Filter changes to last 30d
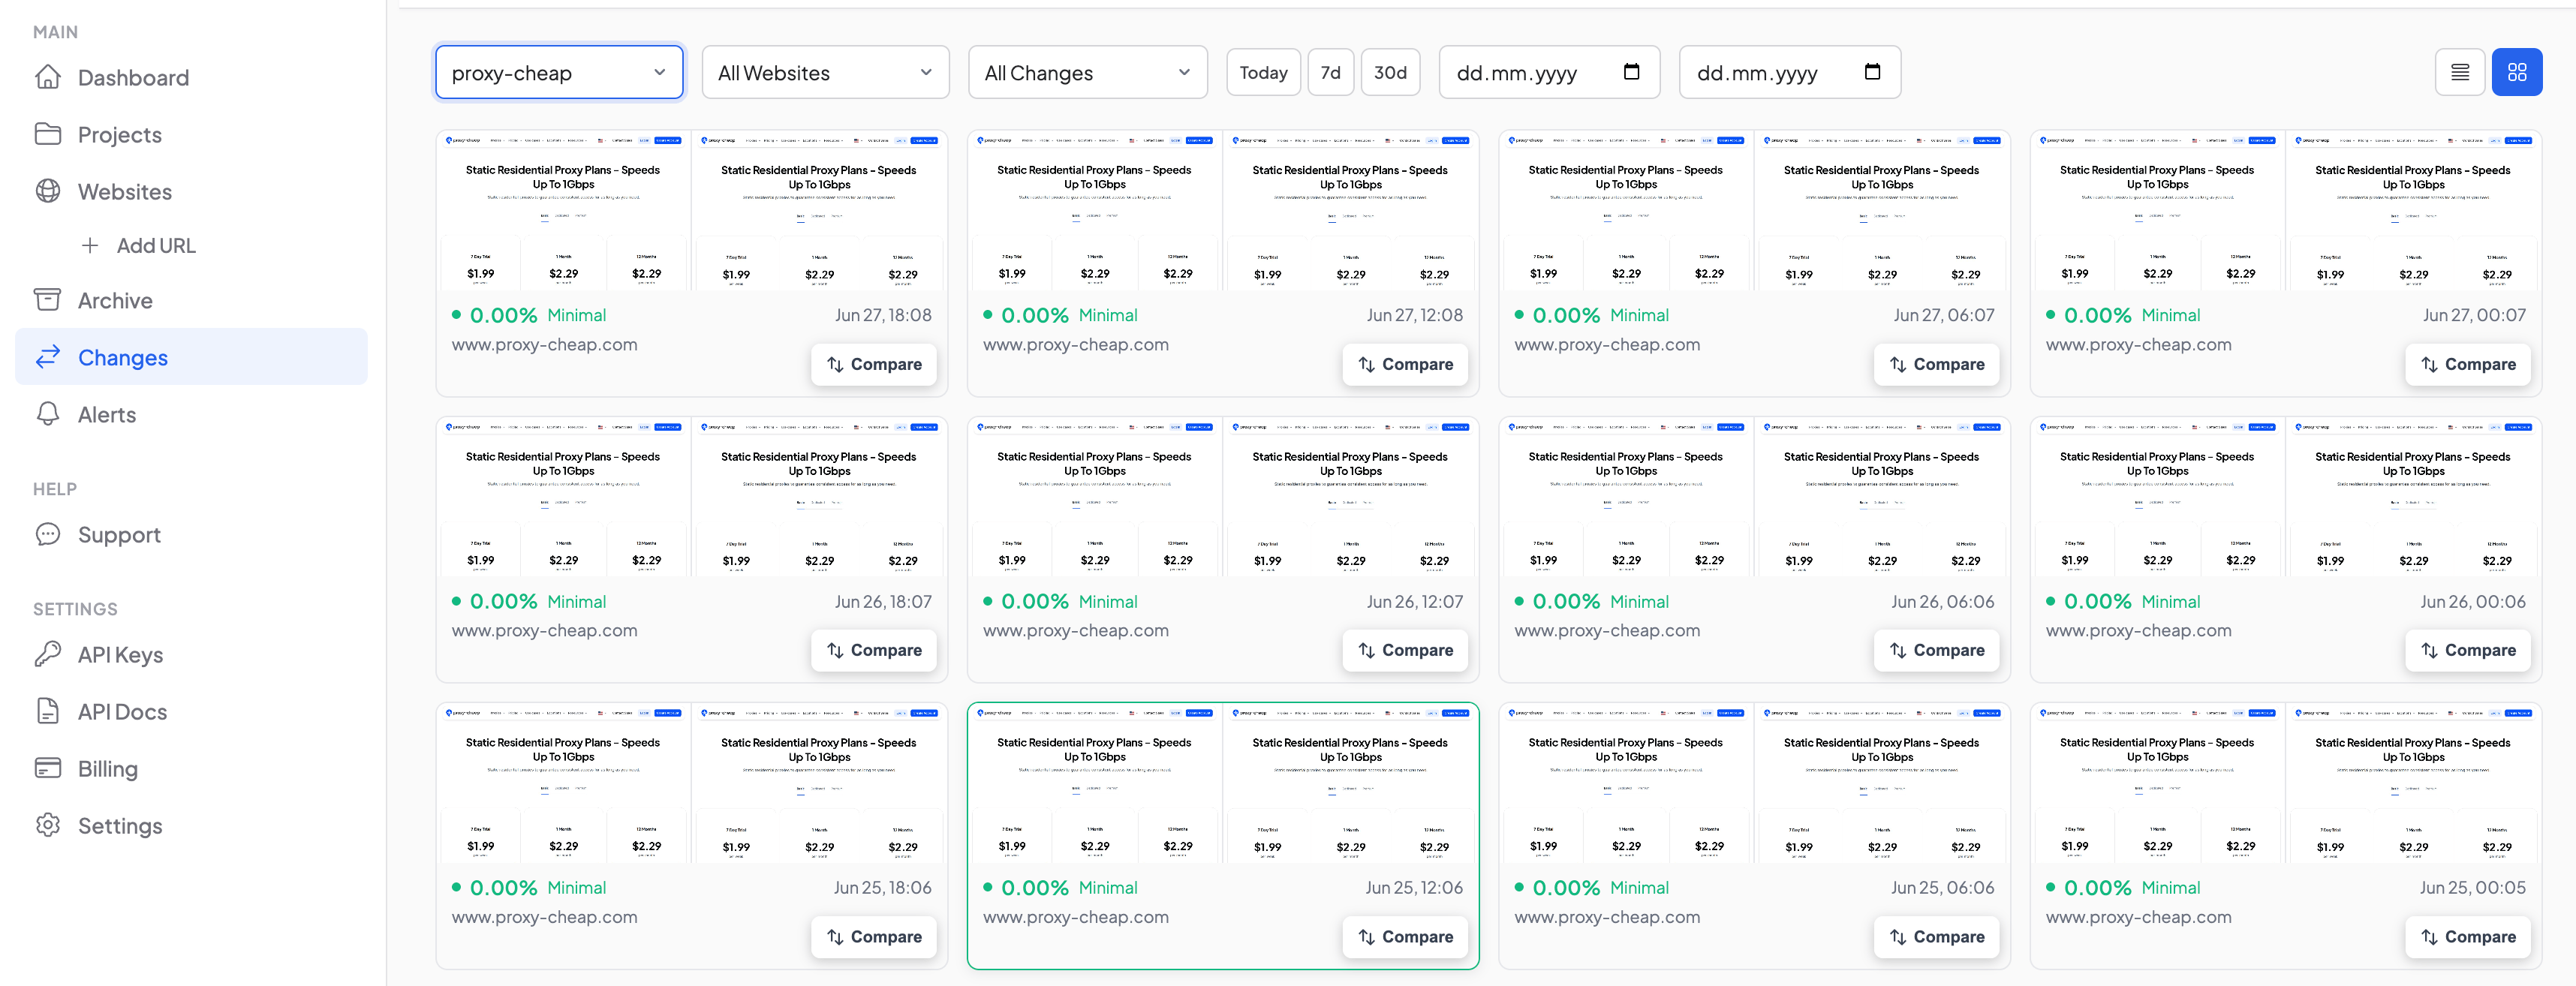 coord(1390,72)
